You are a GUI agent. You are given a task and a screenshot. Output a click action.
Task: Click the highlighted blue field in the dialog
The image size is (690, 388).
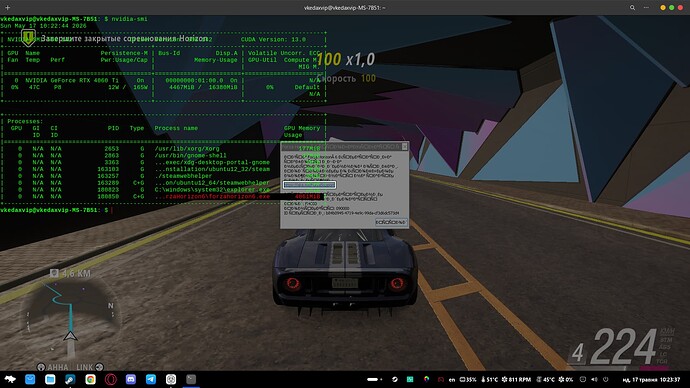point(309,185)
